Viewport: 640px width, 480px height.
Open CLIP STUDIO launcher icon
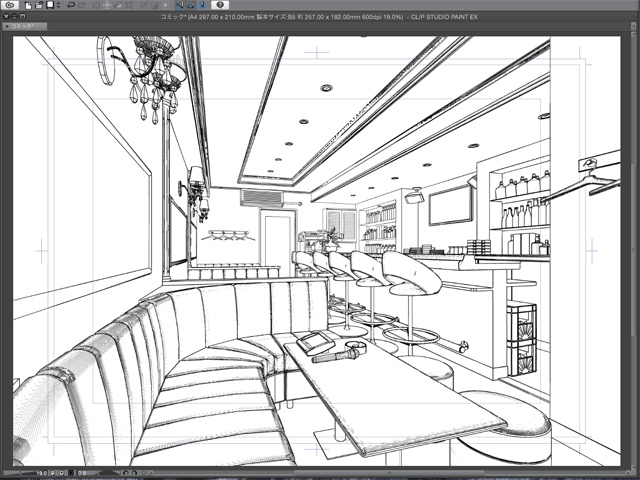(x=10, y=5)
